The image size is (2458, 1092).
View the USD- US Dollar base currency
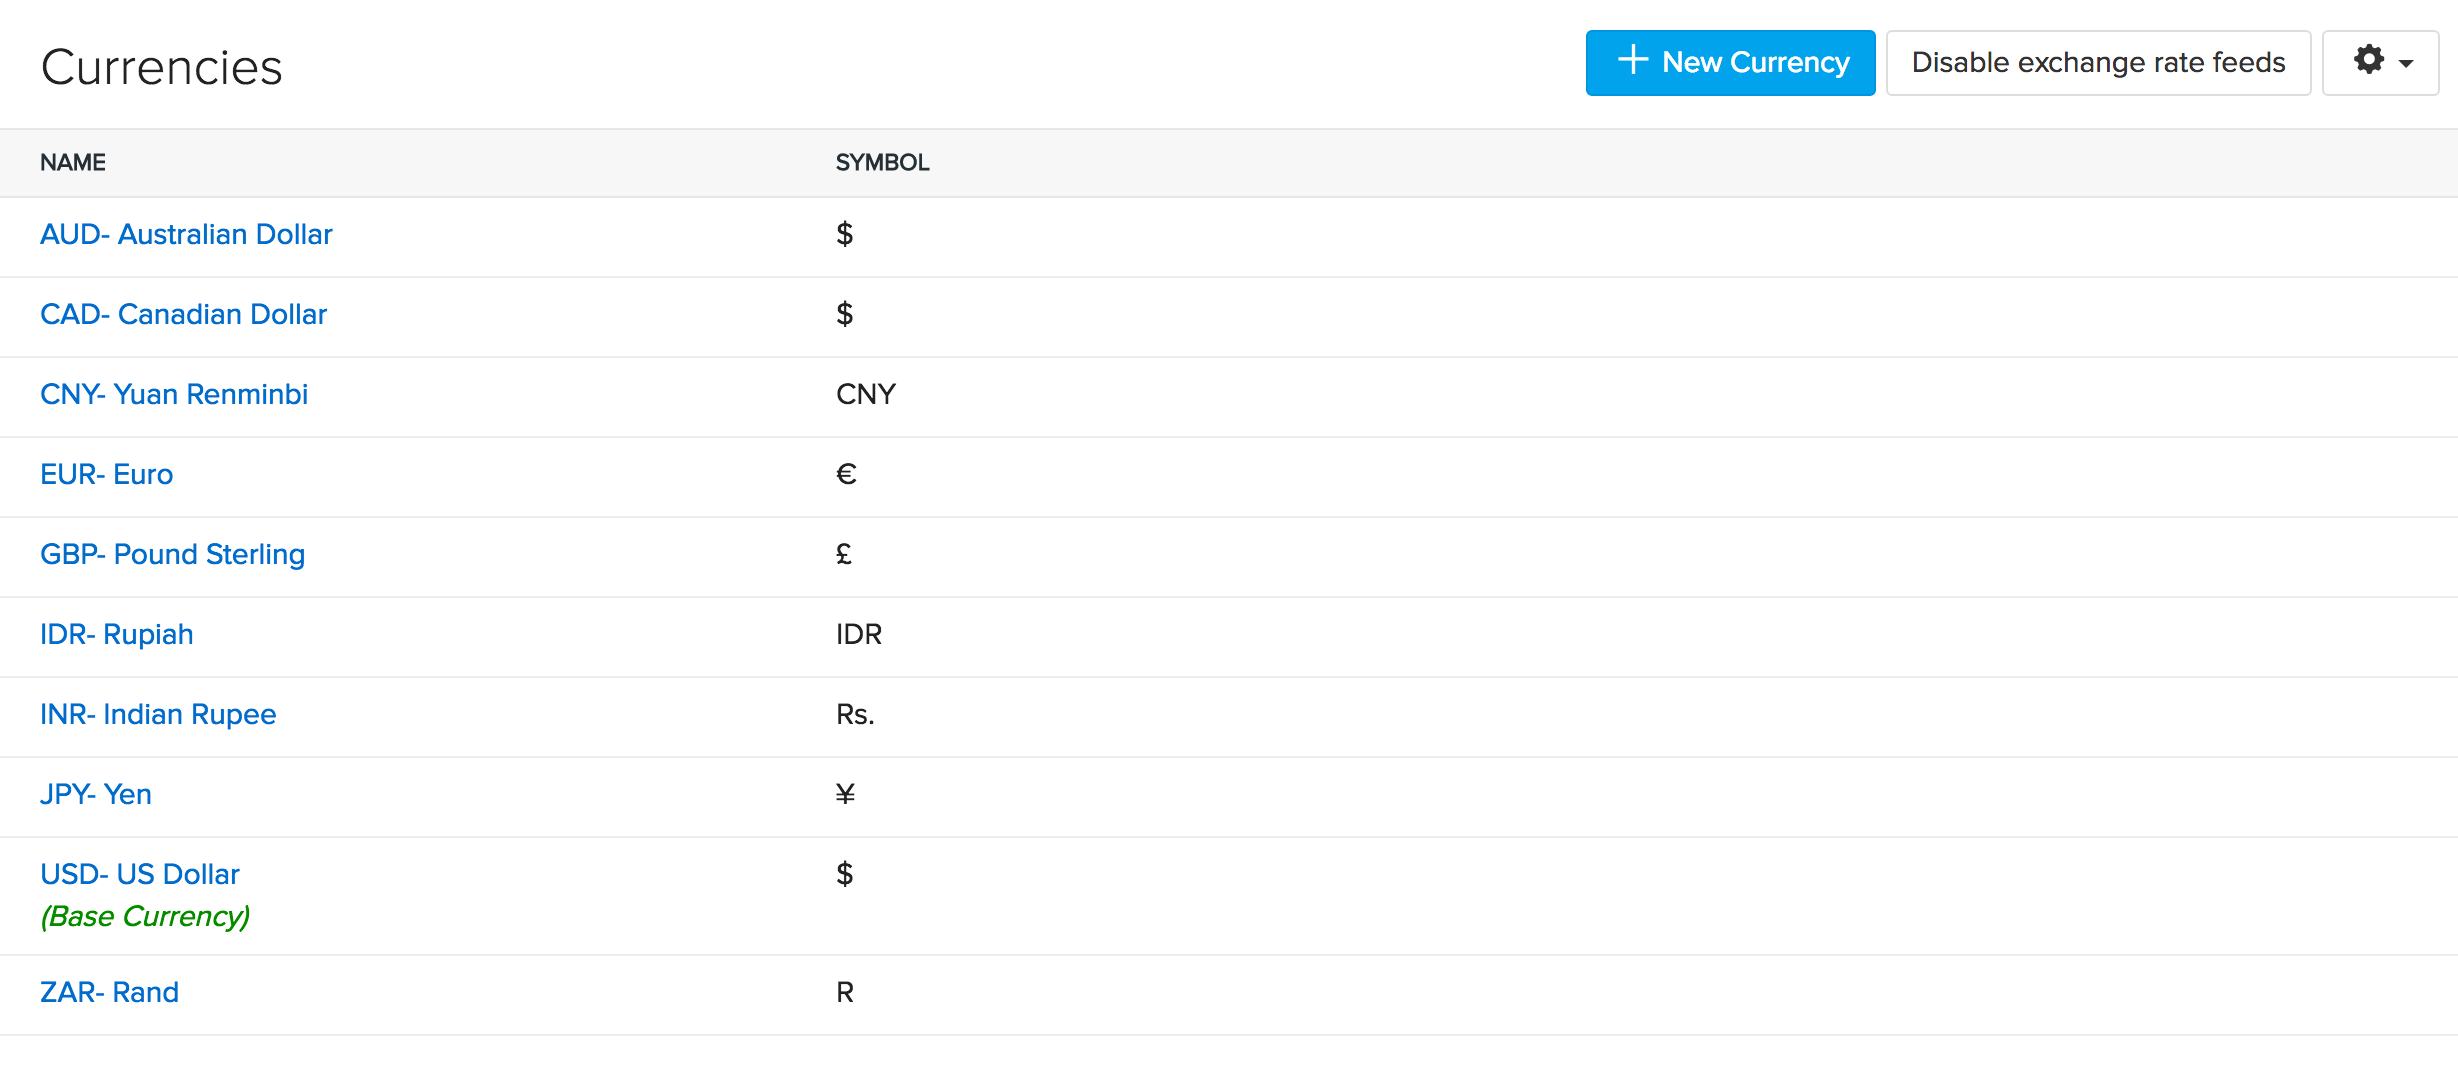[x=139, y=873]
